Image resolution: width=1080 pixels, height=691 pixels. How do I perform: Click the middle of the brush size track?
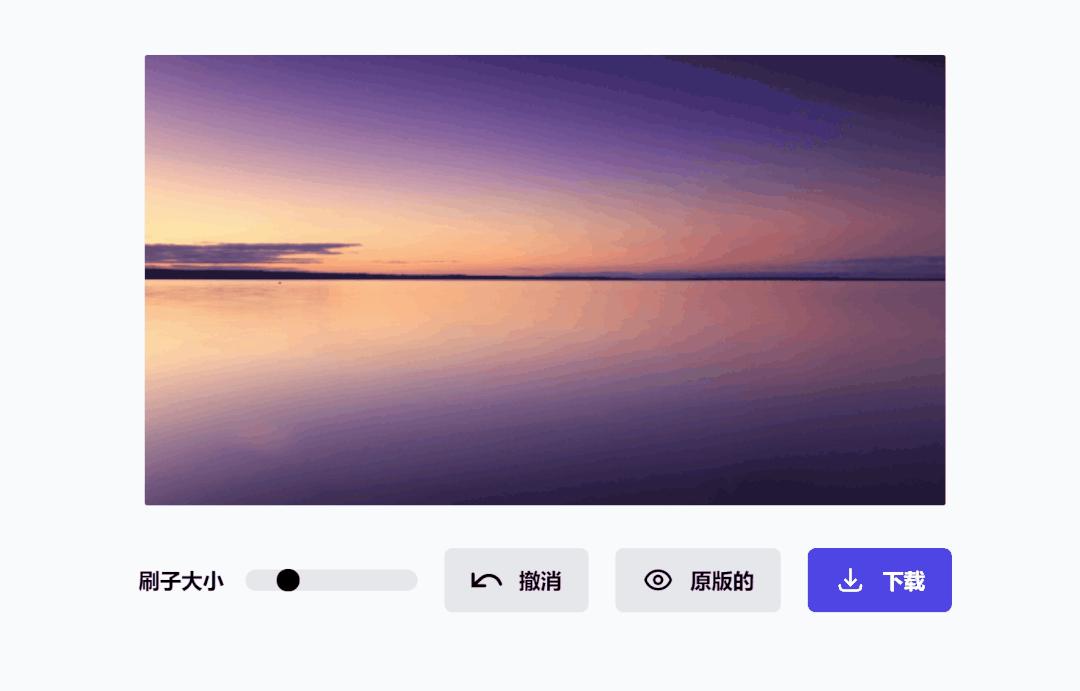coord(331,580)
